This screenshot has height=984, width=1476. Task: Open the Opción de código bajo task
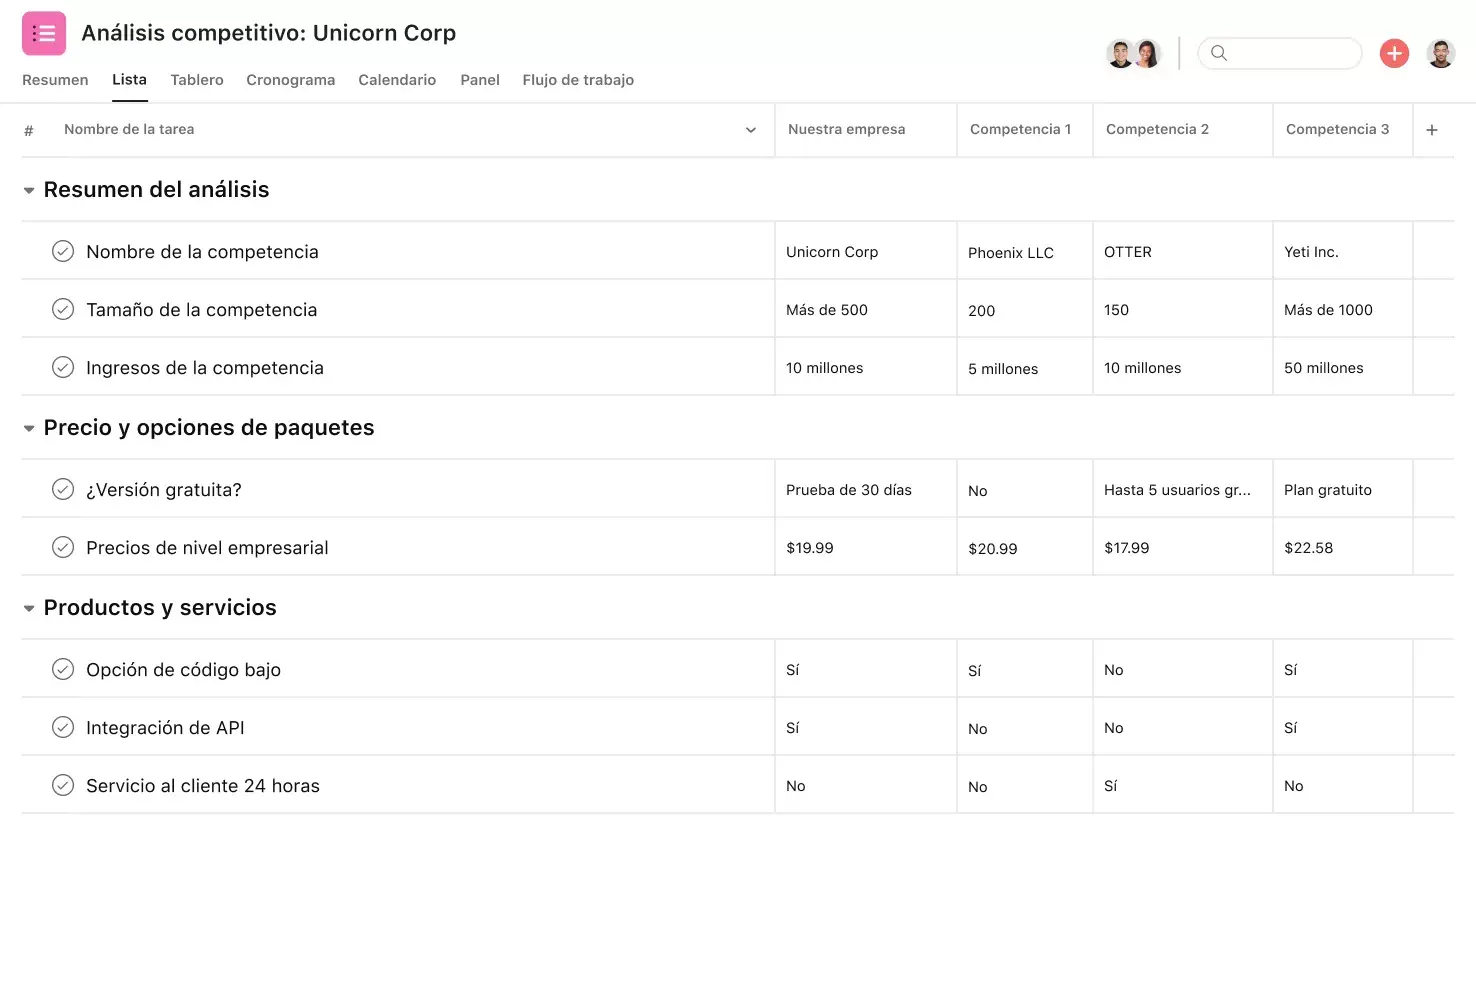coord(183,670)
